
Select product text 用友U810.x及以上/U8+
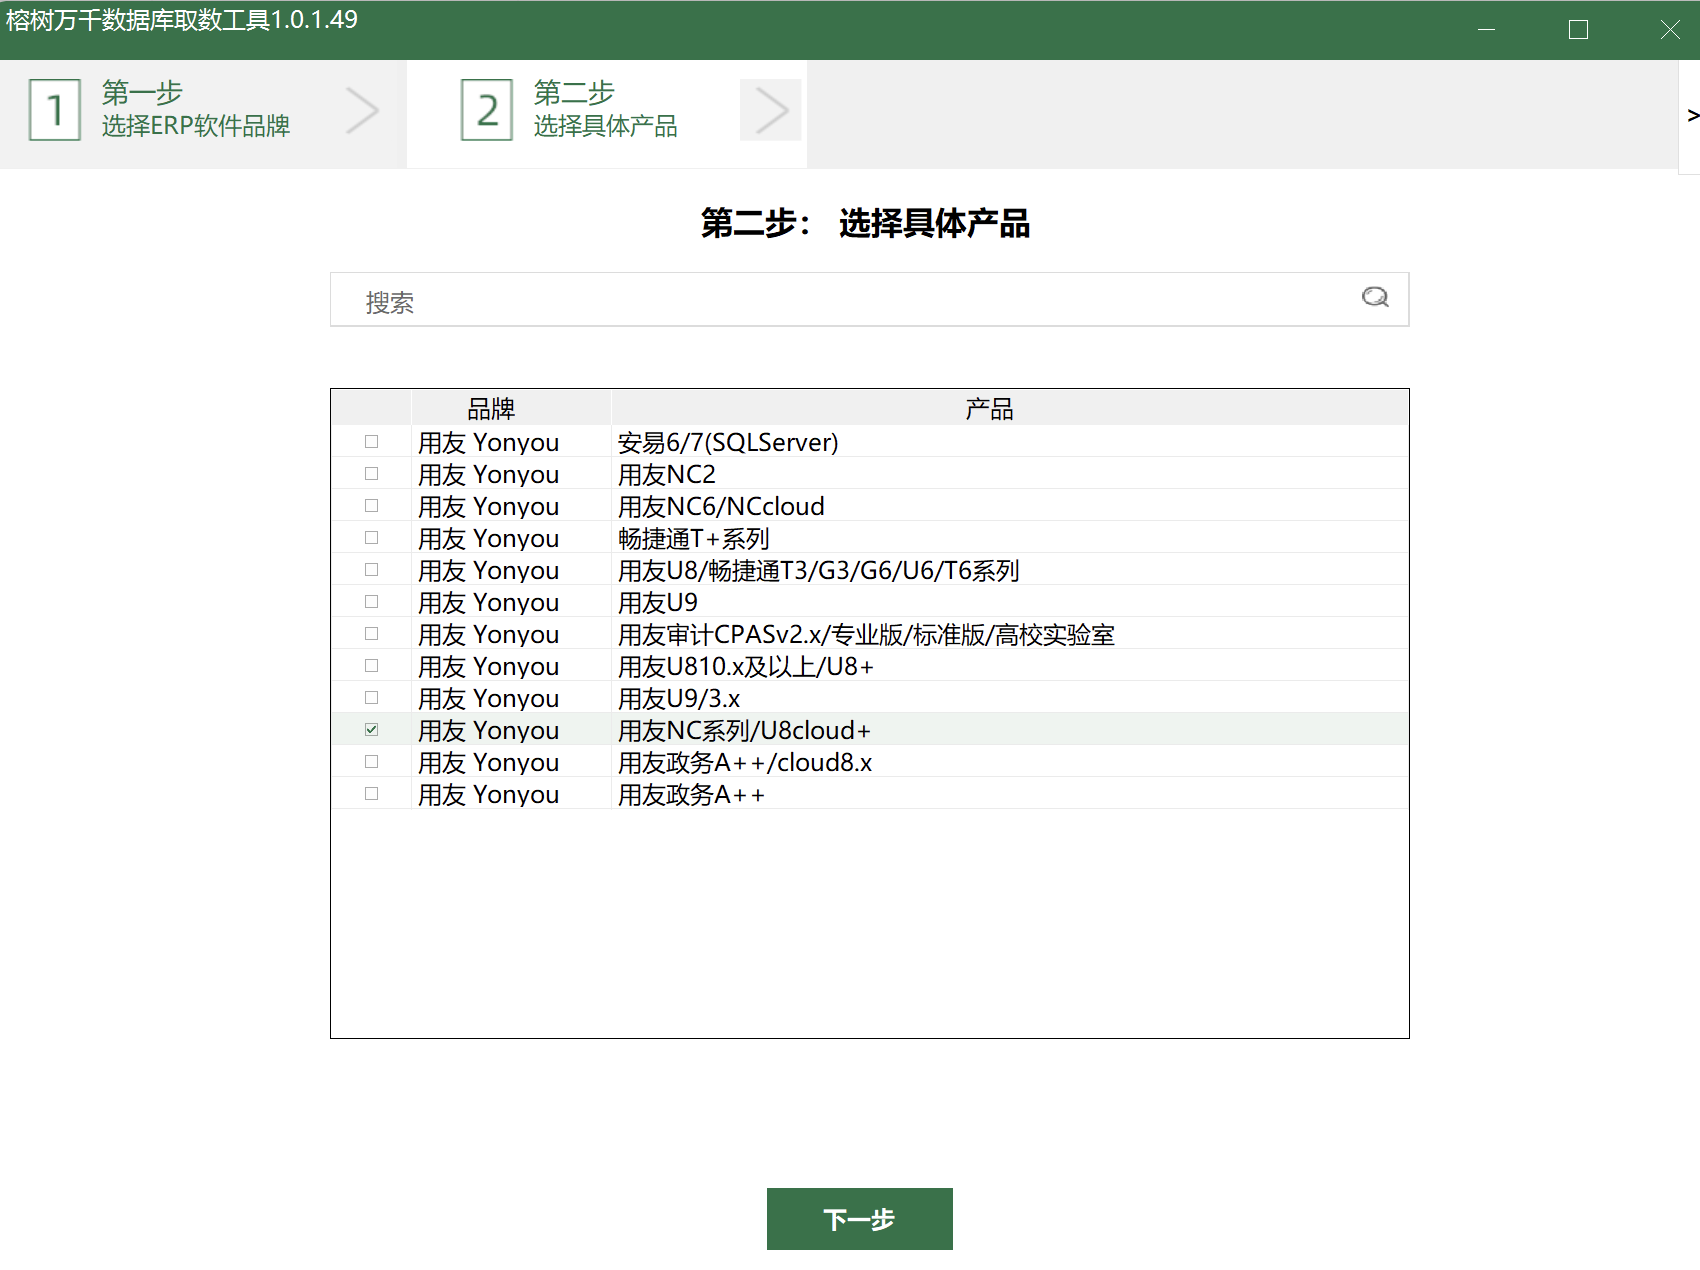[x=746, y=666]
